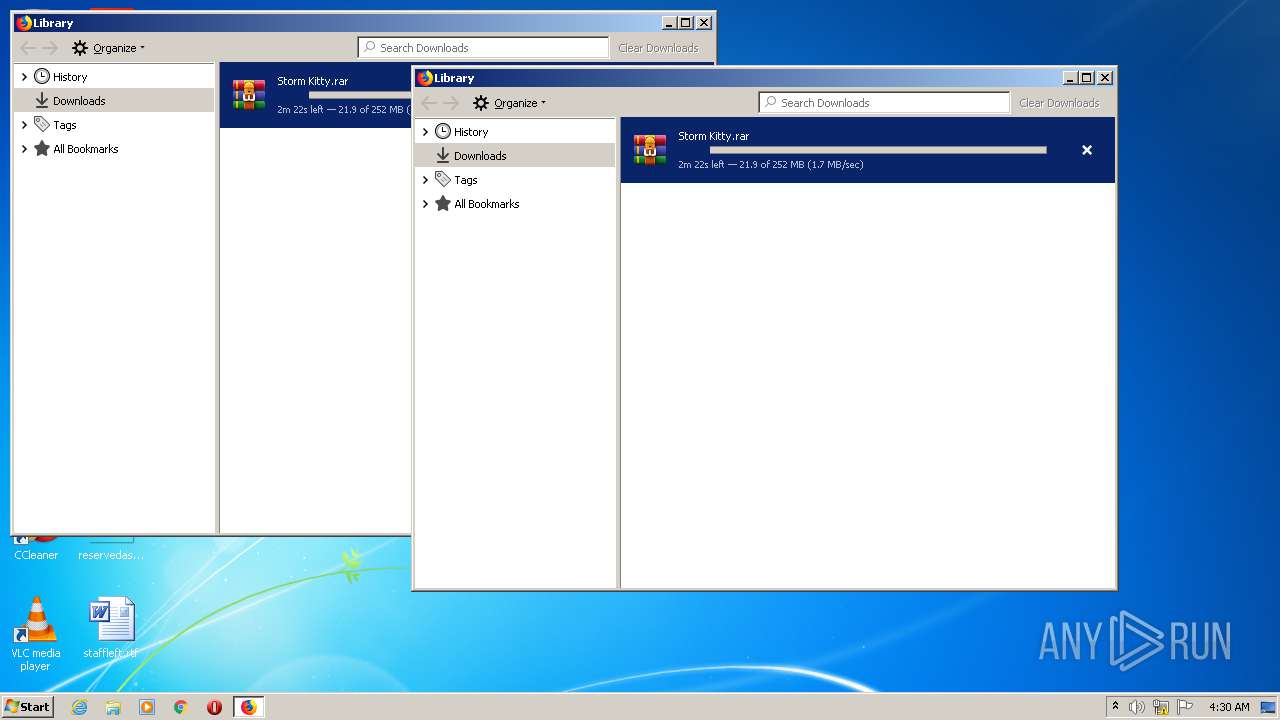Click Clear Downloads in front Library window

(x=1059, y=103)
